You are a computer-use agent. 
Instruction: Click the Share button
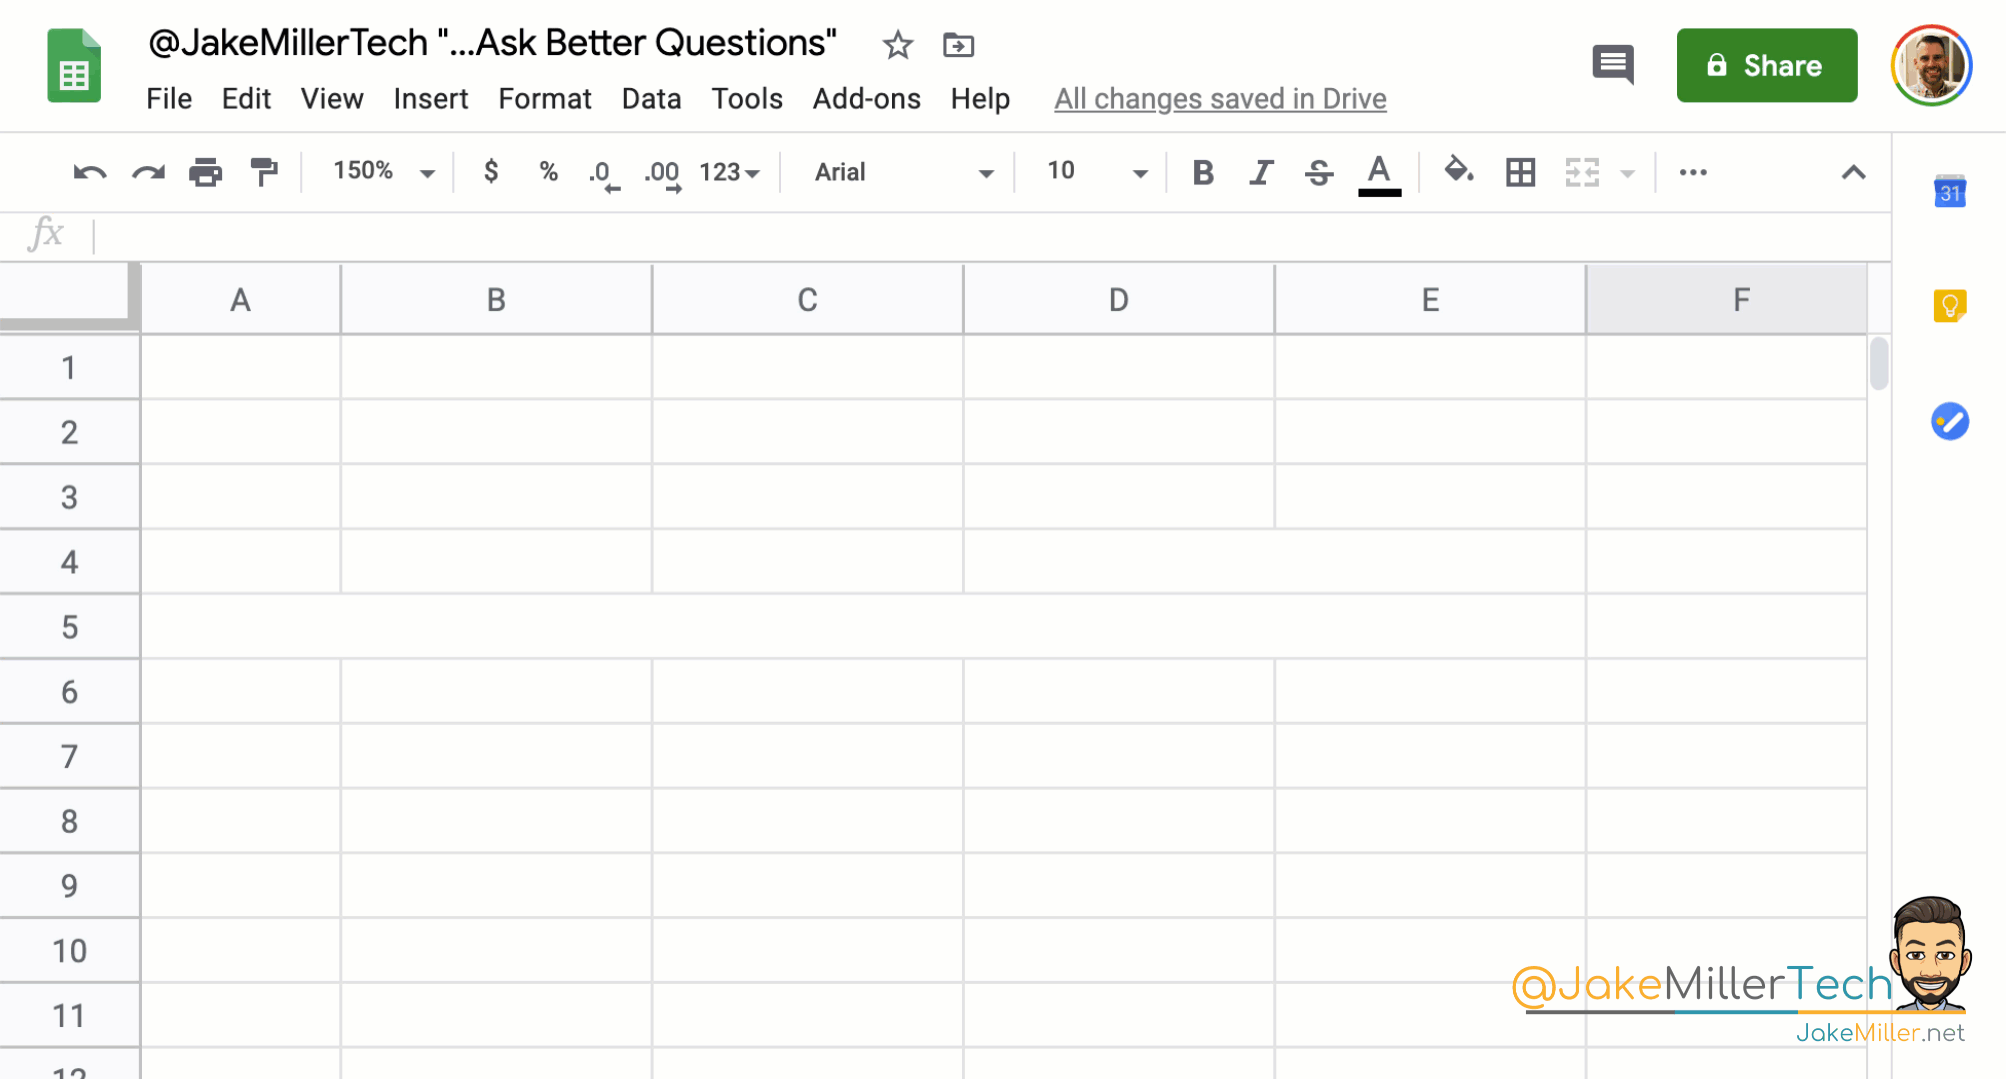1766,65
